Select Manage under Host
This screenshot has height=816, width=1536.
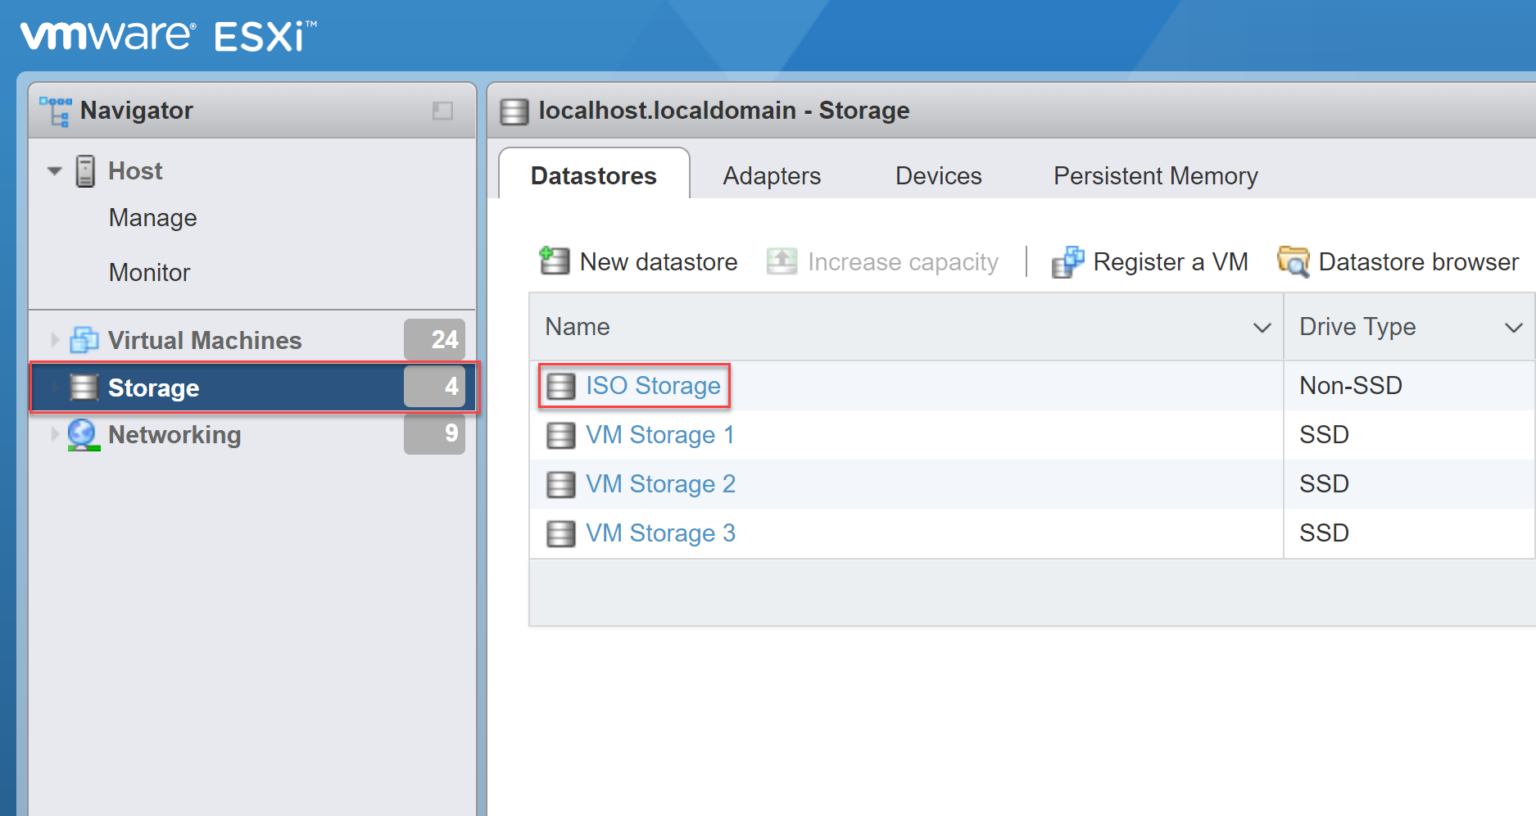153,218
